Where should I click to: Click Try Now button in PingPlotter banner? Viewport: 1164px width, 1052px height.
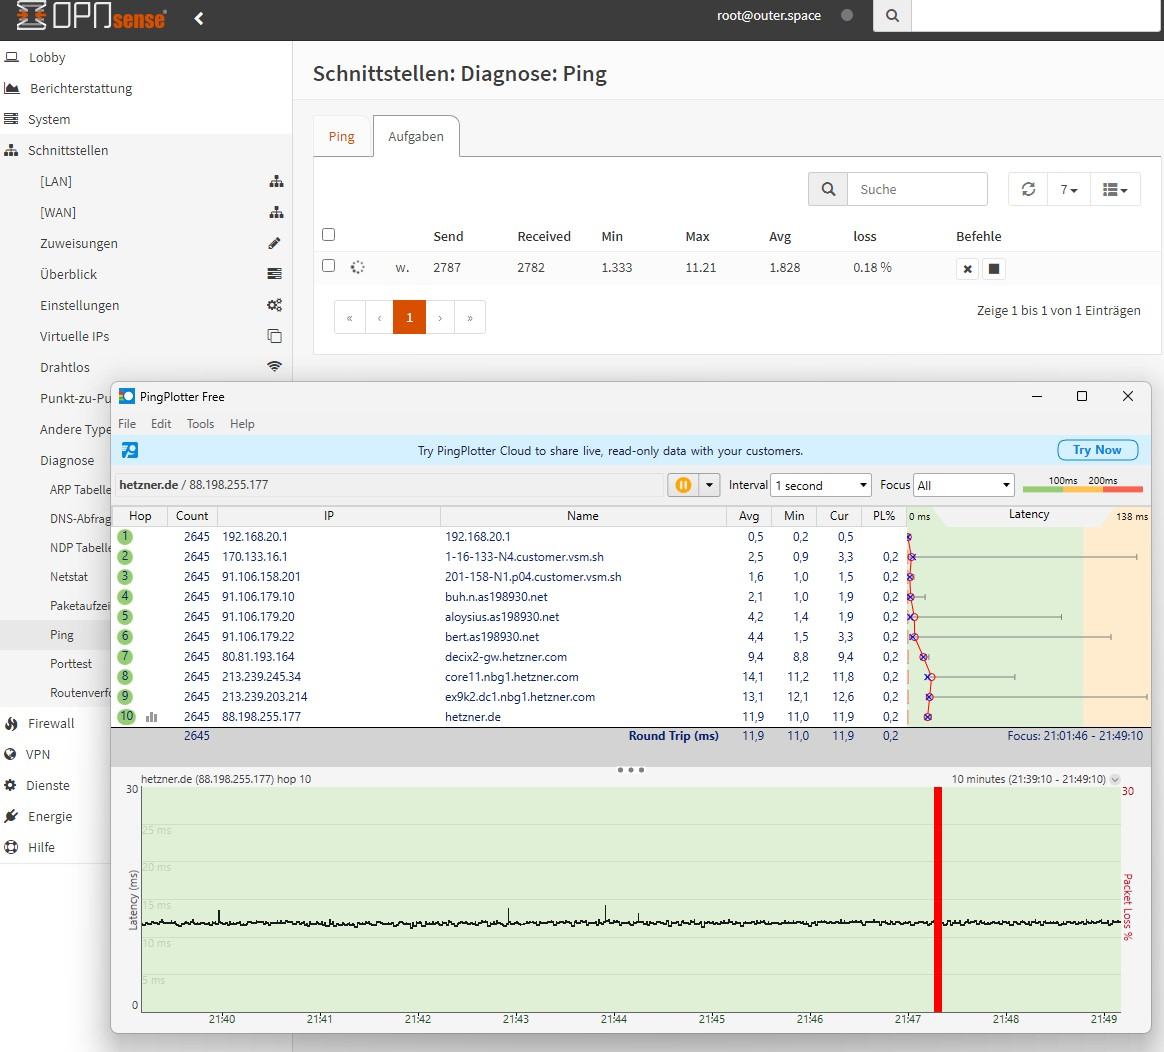coord(1097,450)
